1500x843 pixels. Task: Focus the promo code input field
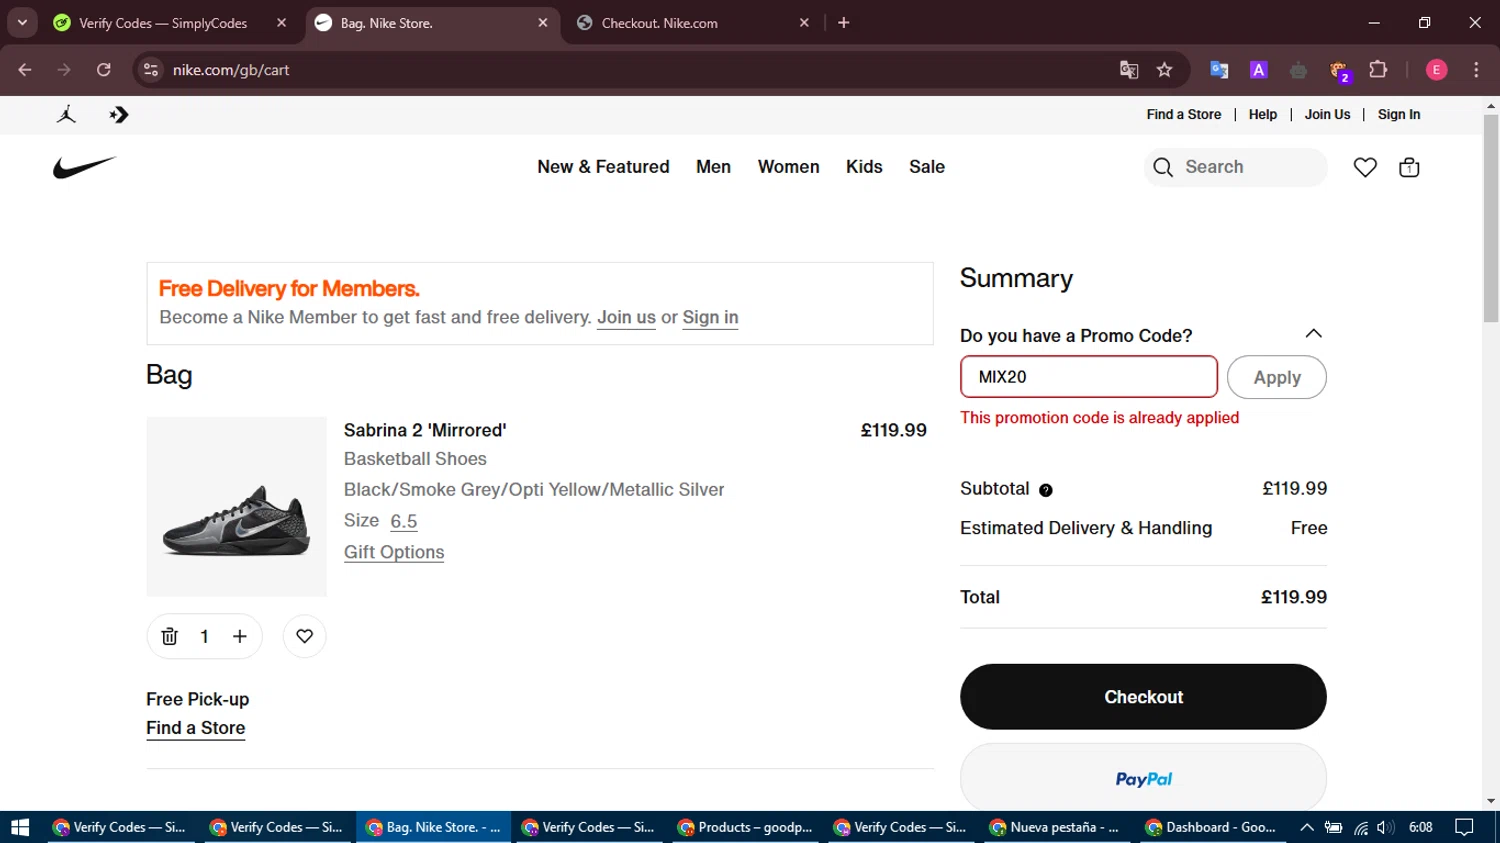[1088, 377]
